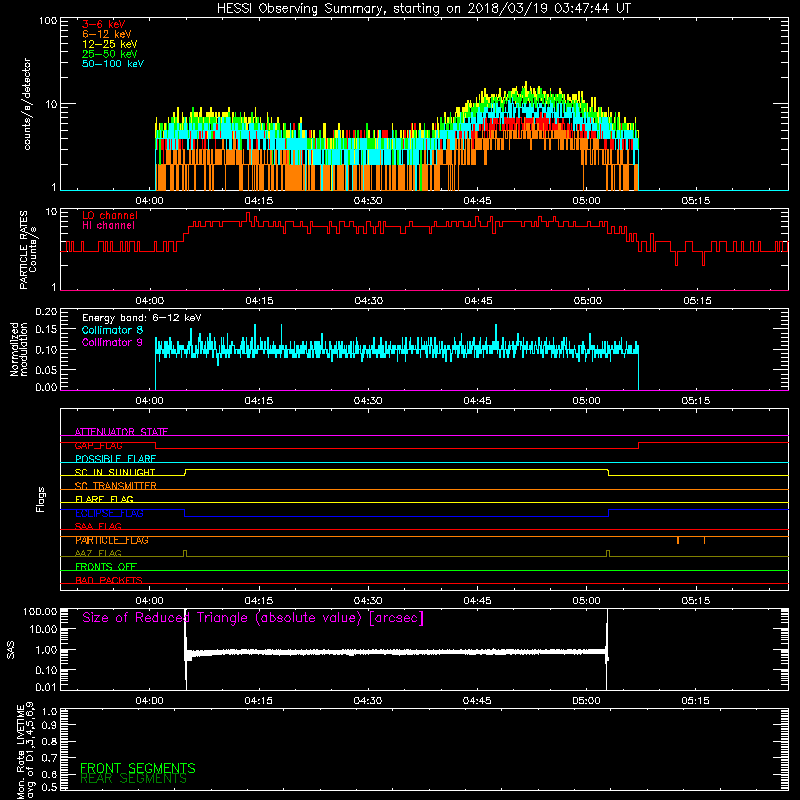Viewport: 800px width, 800px height.
Task: Click the 0.9 value on livetime axis
Action: [49, 725]
